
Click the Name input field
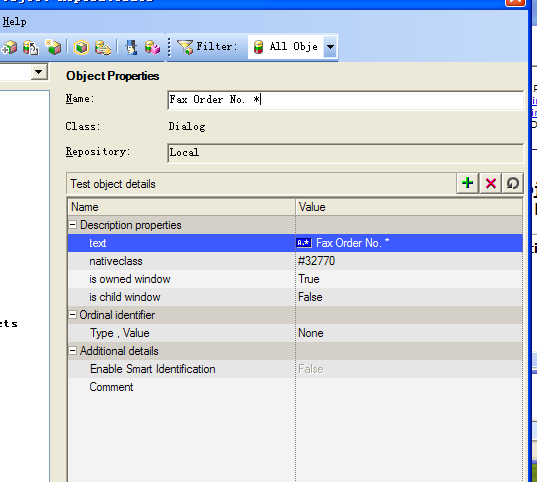click(346, 100)
